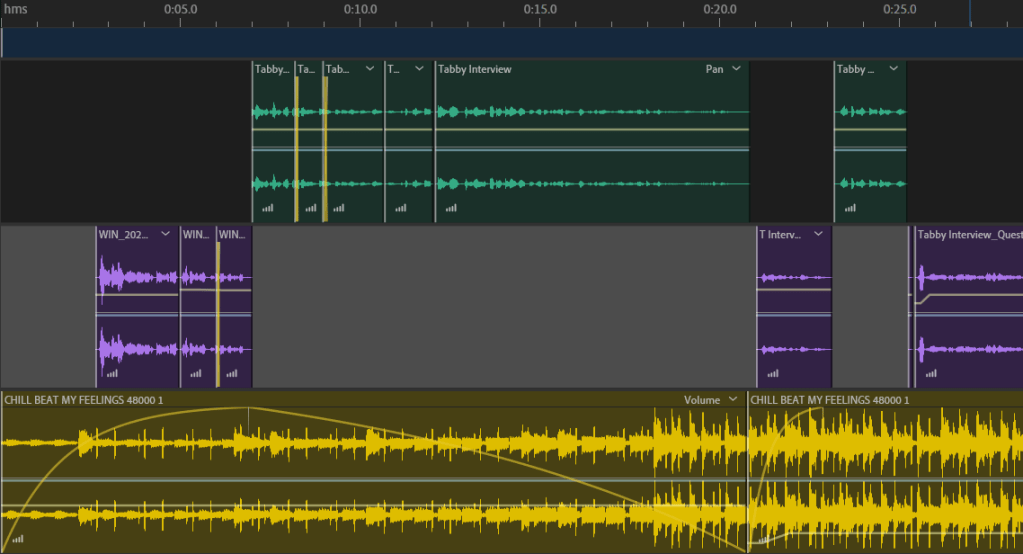Expand dropdown arrow on T Interv clip

pos(819,235)
